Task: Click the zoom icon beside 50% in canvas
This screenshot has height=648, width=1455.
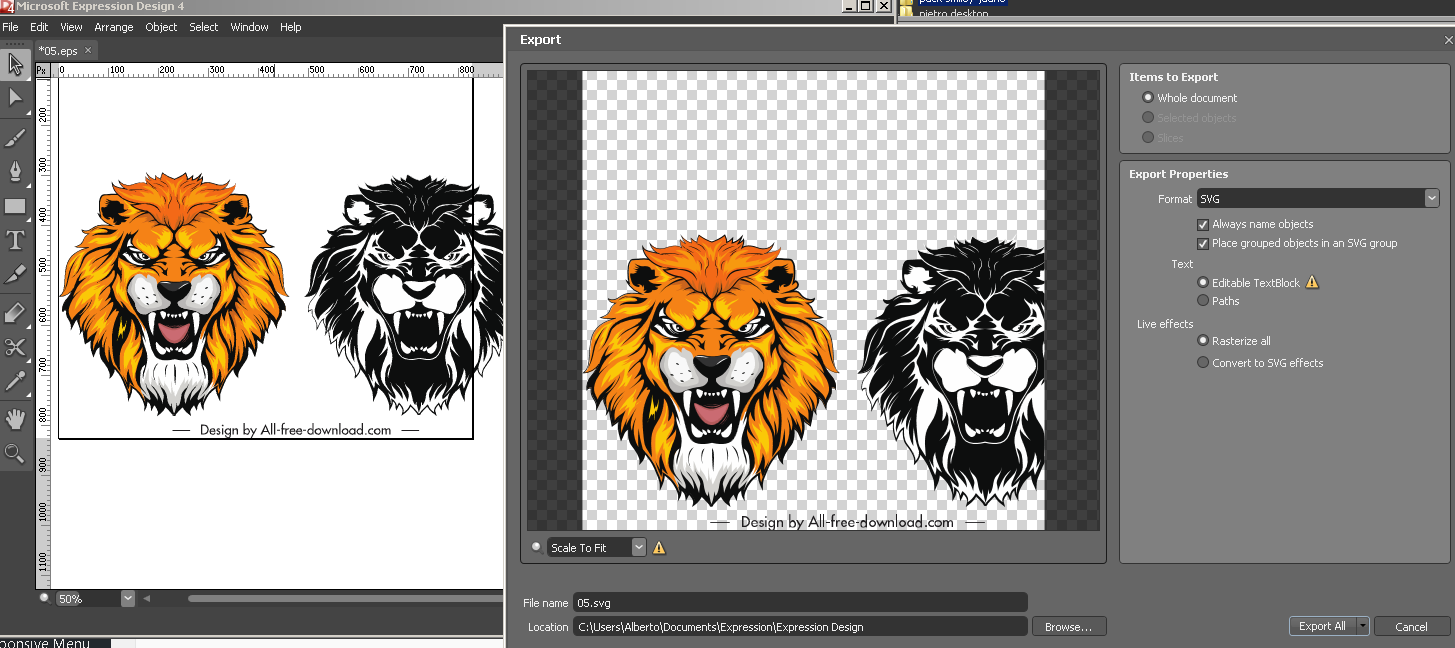Action: 44,598
